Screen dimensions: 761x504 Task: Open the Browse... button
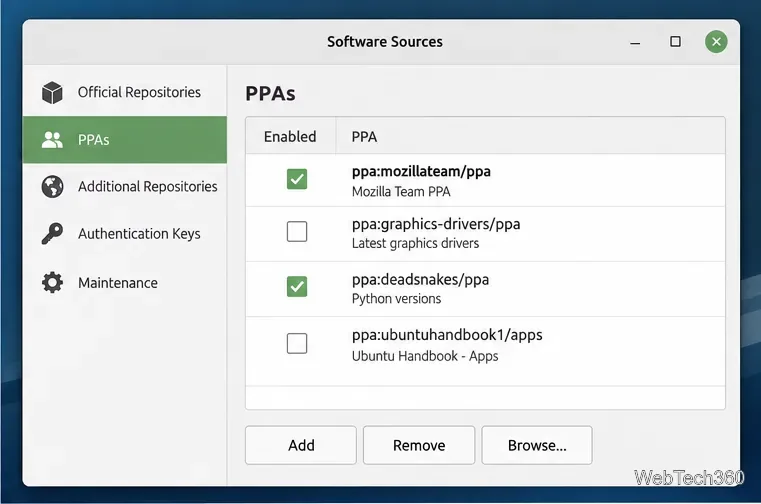537,445
